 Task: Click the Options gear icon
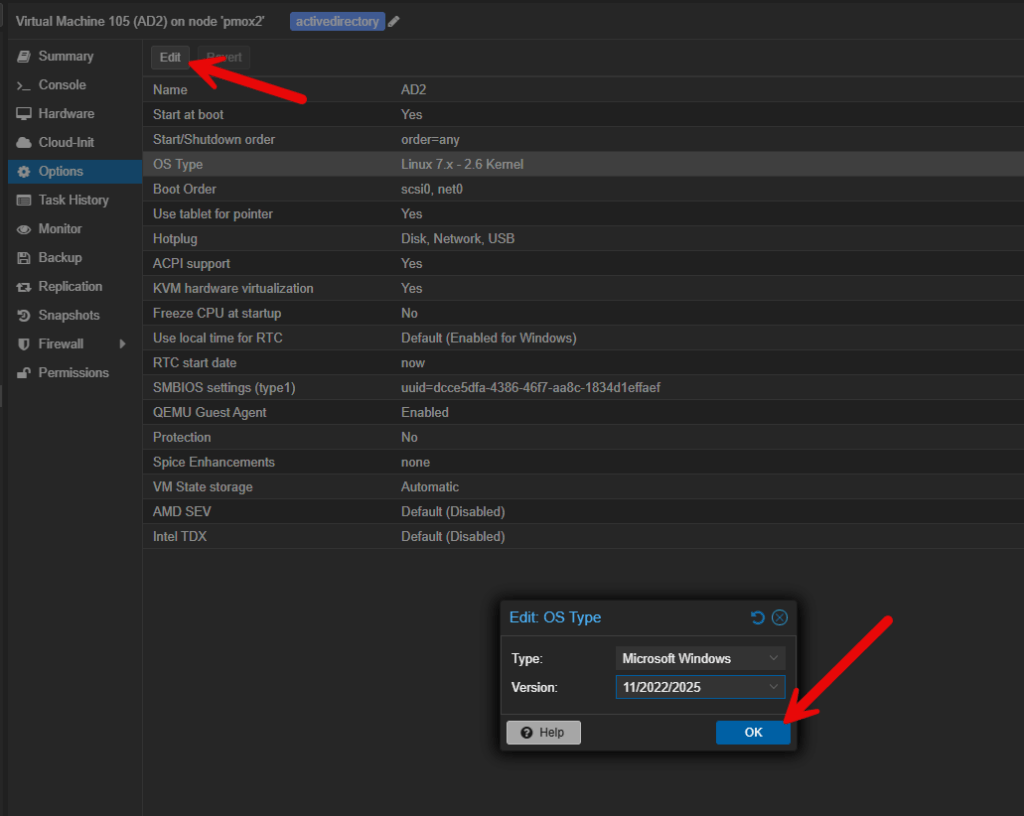pos(24,171)
